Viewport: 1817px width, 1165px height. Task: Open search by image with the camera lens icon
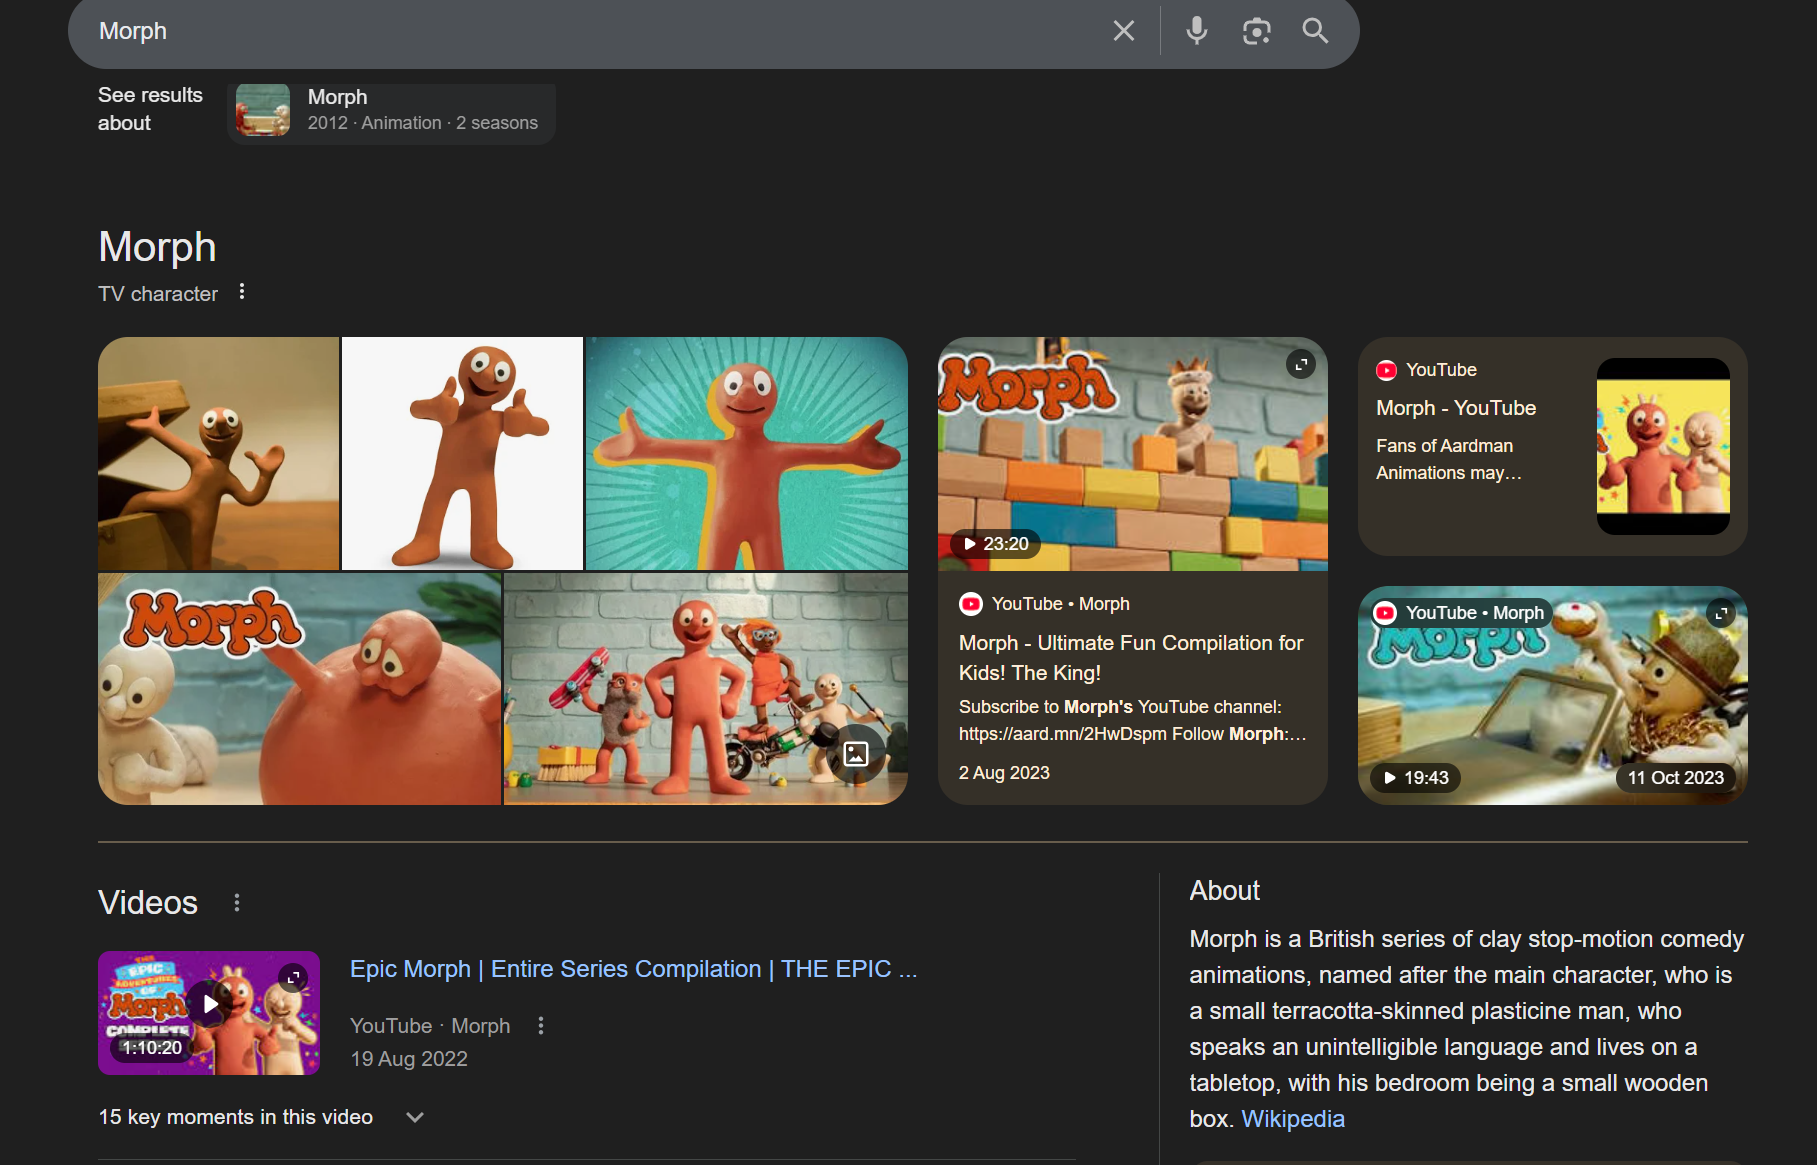[x=1257, y=31]
